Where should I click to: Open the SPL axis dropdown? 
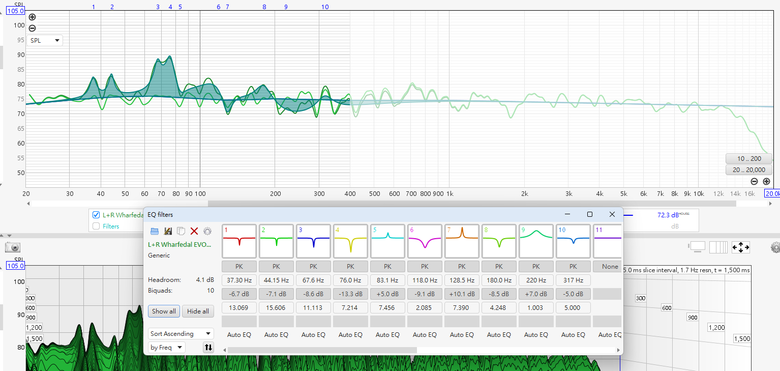(45, 40)
